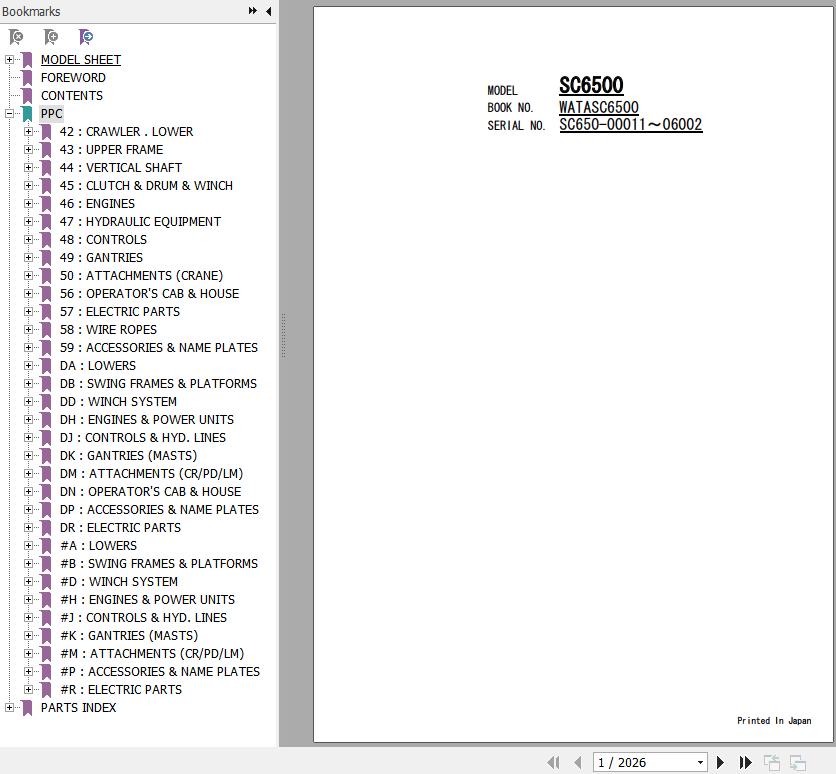Image resolution: width=836 pixels, height=774 pixels.
Task: Open 45 : CLUTCH & DRUM & WINCH
Action: point(146,186)
